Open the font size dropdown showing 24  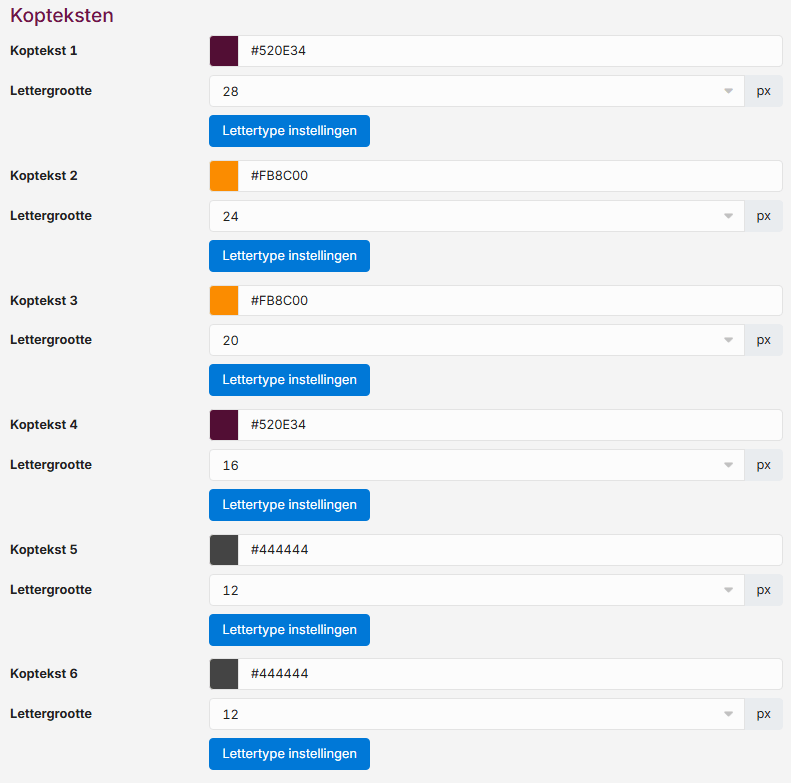pyautogui.click(x=476, y=216)
